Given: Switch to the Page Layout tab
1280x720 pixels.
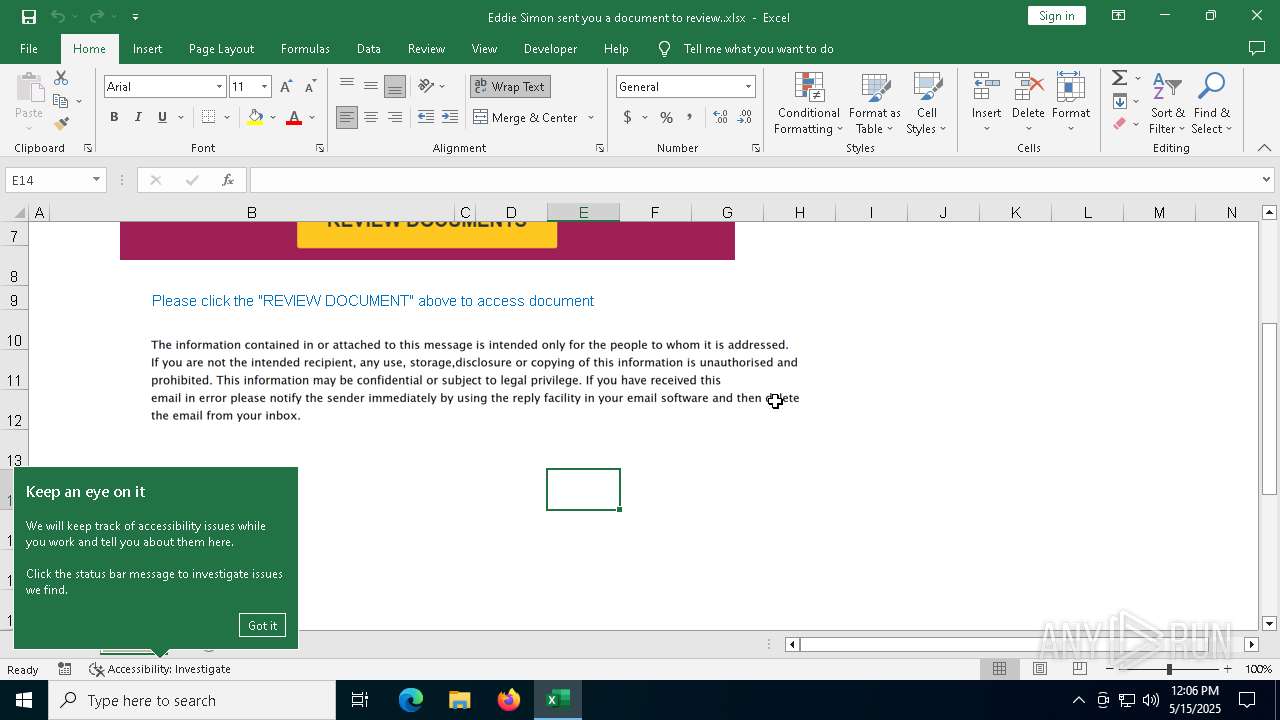Looking at the screenshot, I should [x=221, y=49].
